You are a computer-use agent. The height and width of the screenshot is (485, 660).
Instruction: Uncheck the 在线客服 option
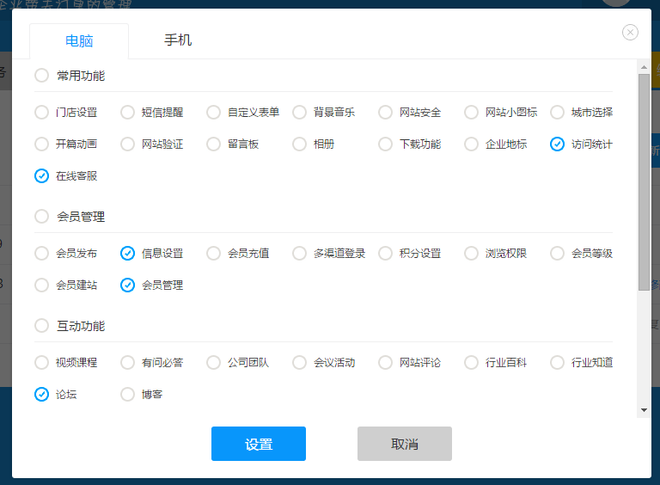click(41, 176)
